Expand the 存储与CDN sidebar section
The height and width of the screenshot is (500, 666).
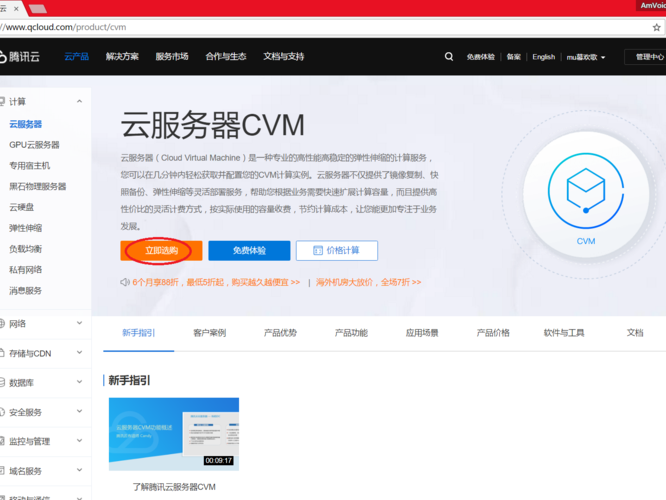(x=79, y=353)
